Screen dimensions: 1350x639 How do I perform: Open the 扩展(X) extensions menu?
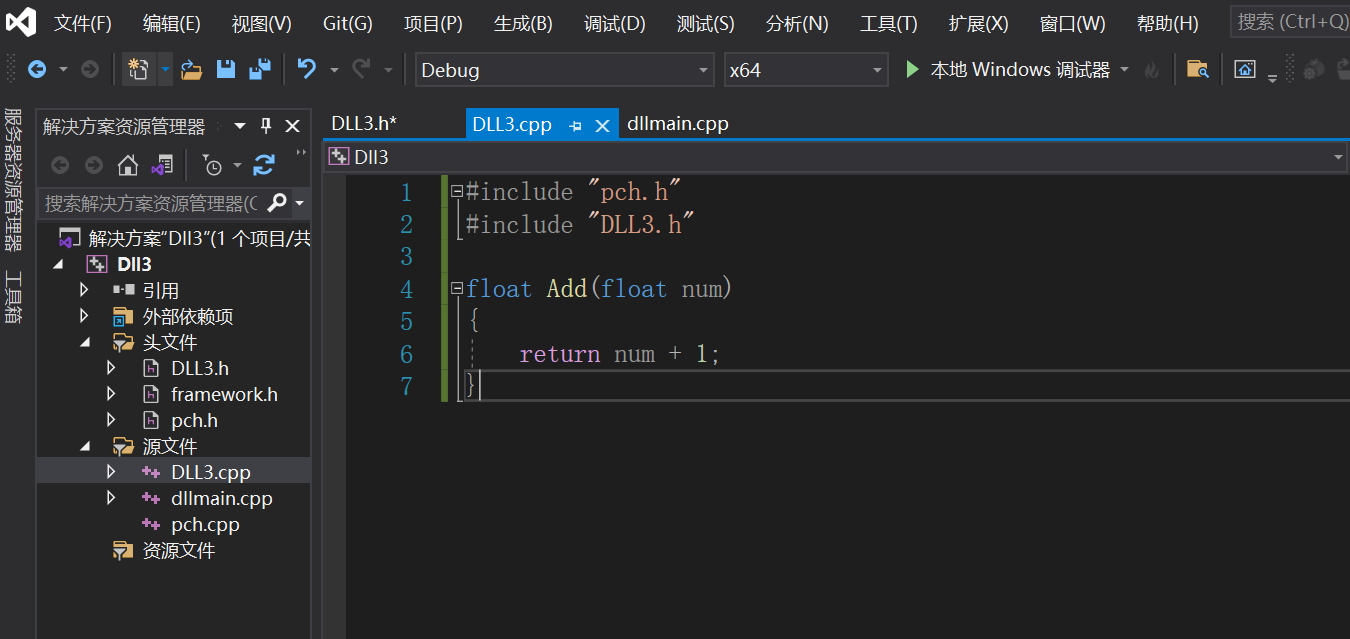coord(978,23)
